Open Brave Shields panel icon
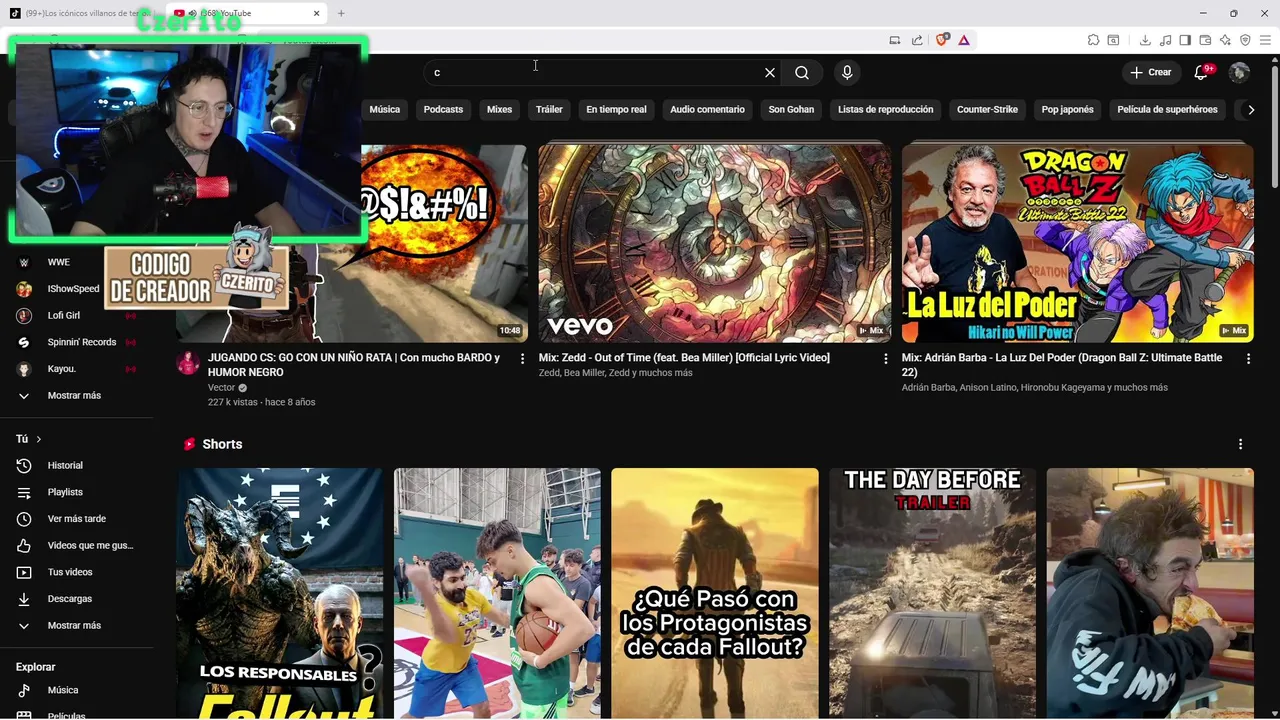The width and height of the screenshot is (1280, 720). click(x=942, y=40)
